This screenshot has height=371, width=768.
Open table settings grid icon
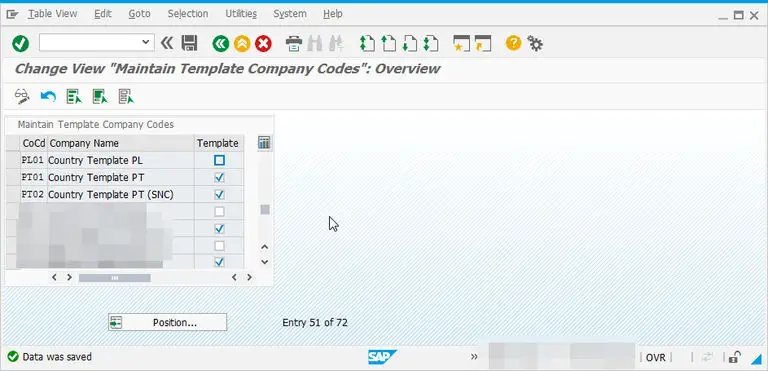(x=264, y=143)
